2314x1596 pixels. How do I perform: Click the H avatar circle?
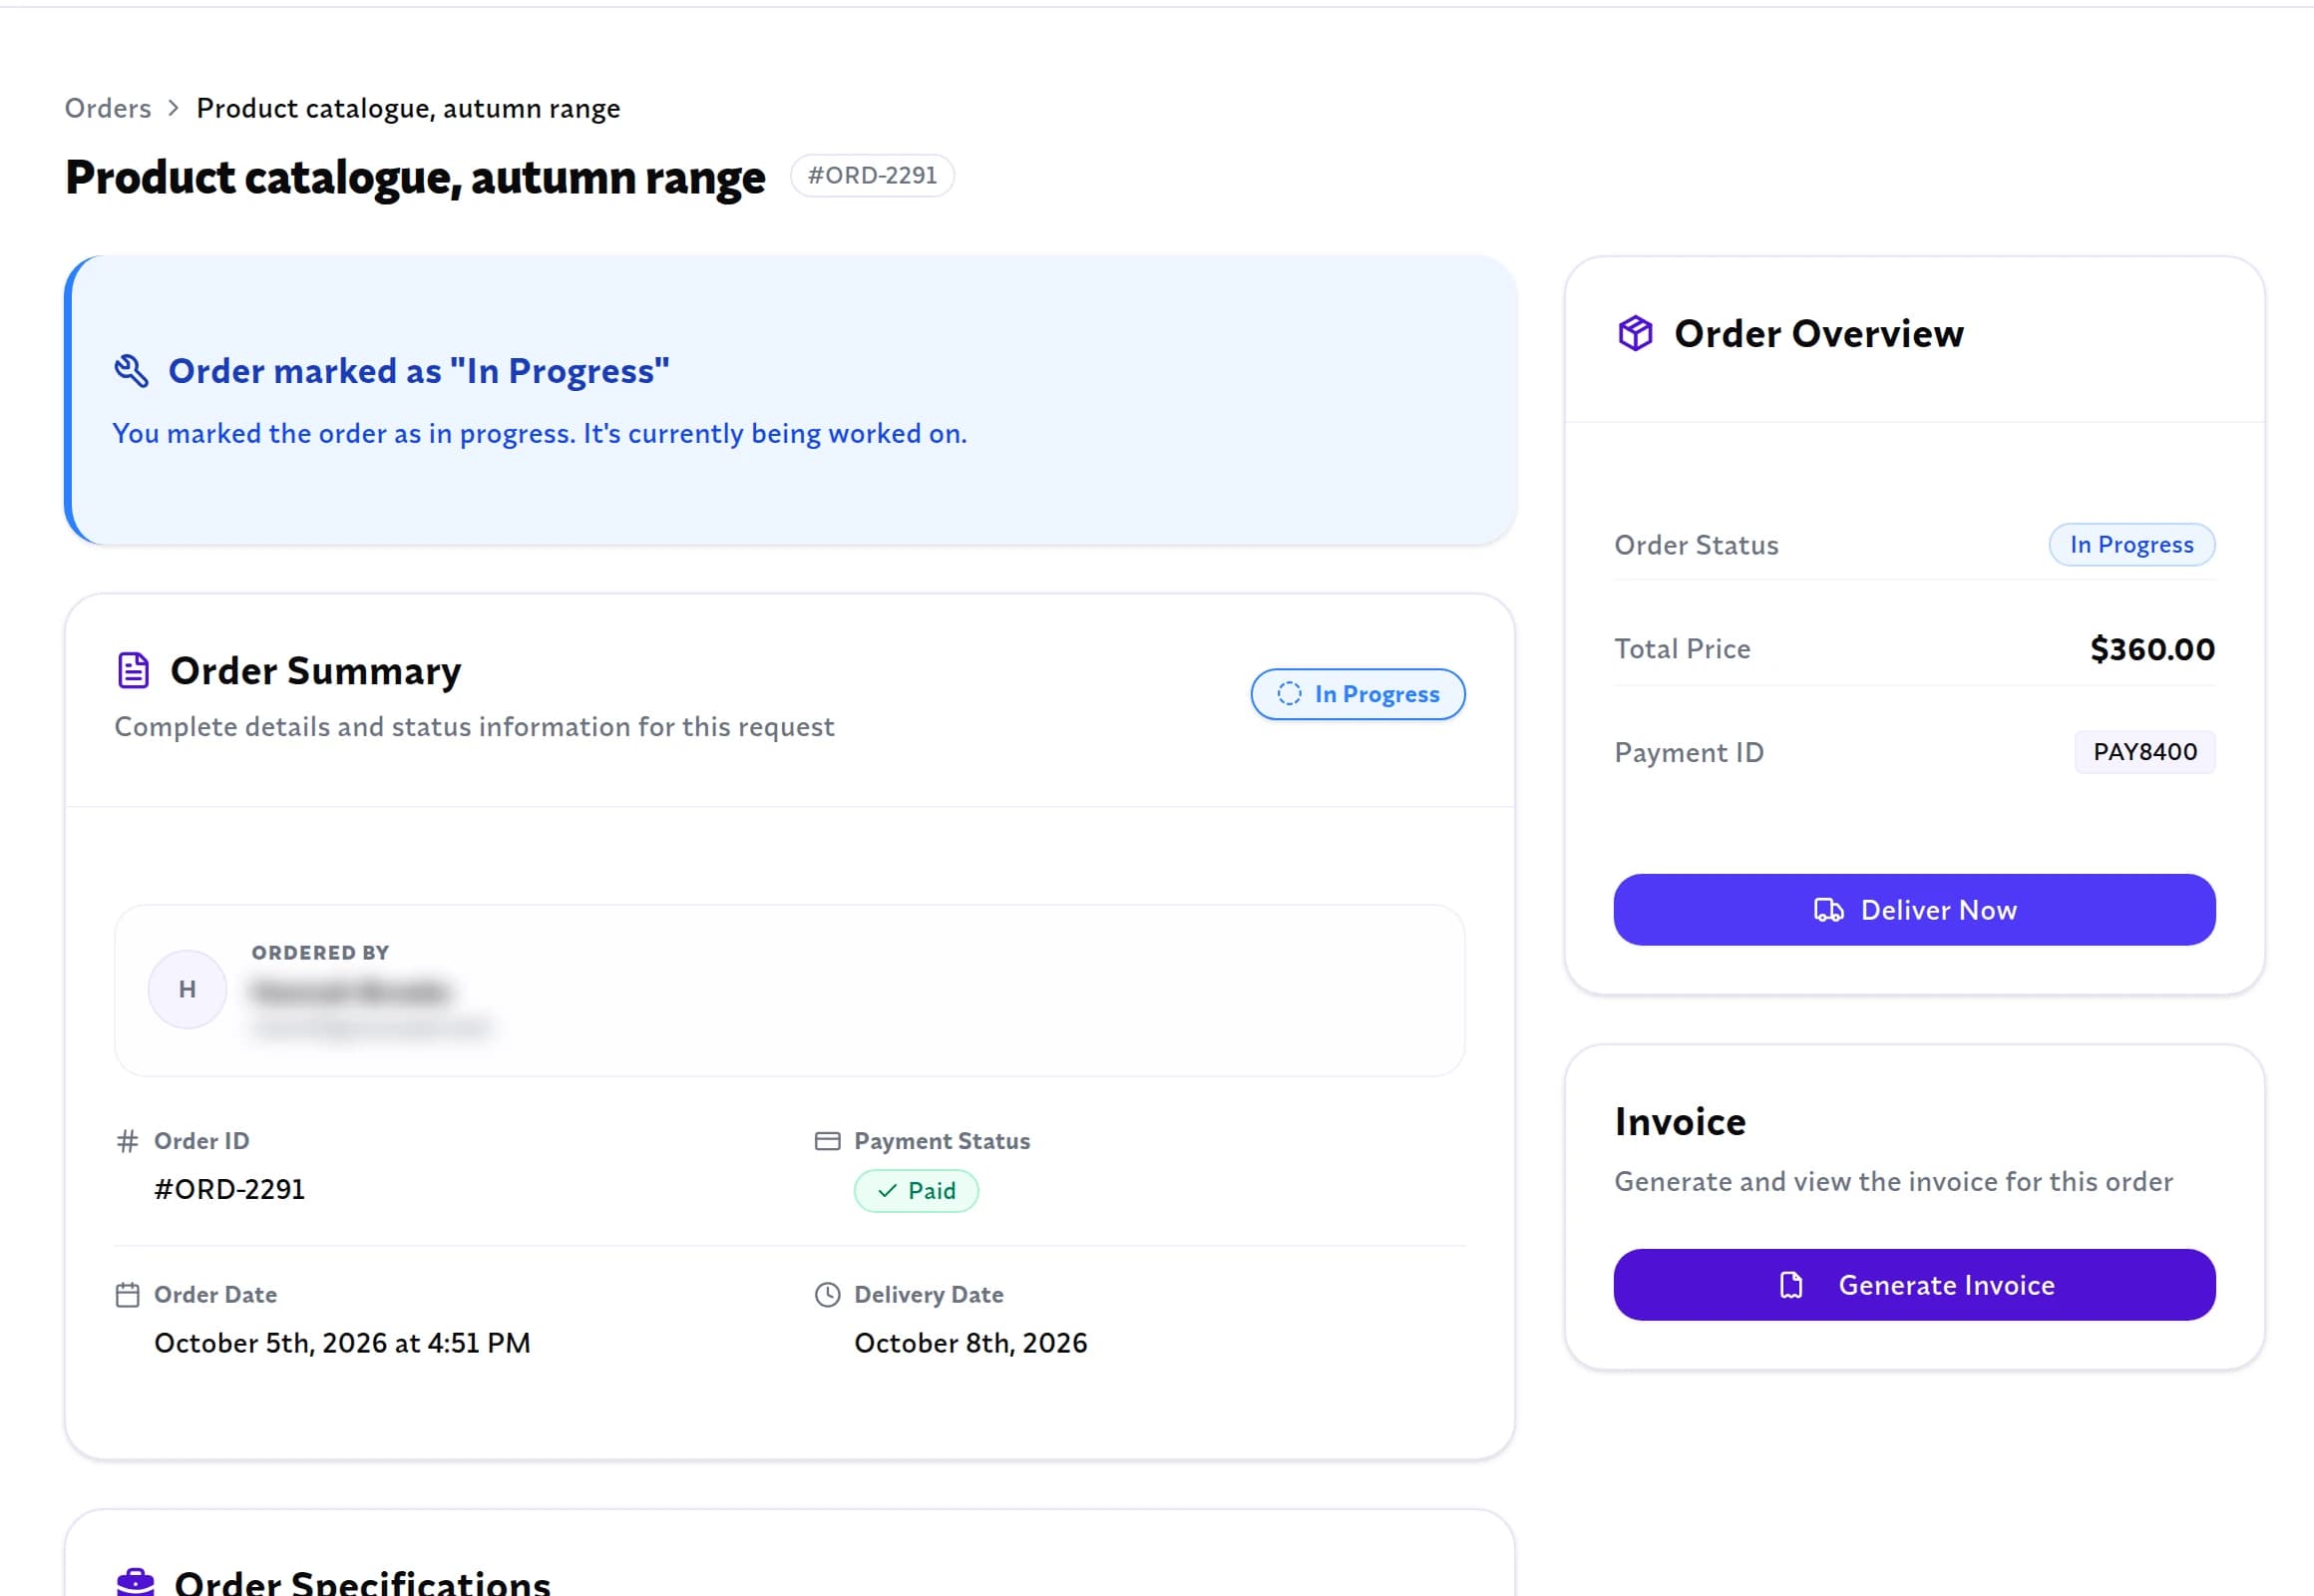pos(187,989)
